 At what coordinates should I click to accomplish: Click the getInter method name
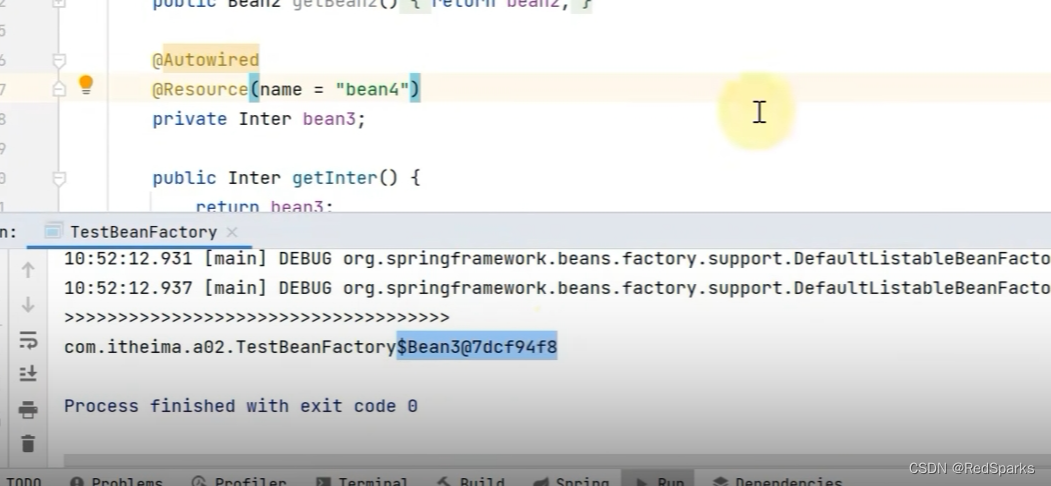tap(334, 178)
